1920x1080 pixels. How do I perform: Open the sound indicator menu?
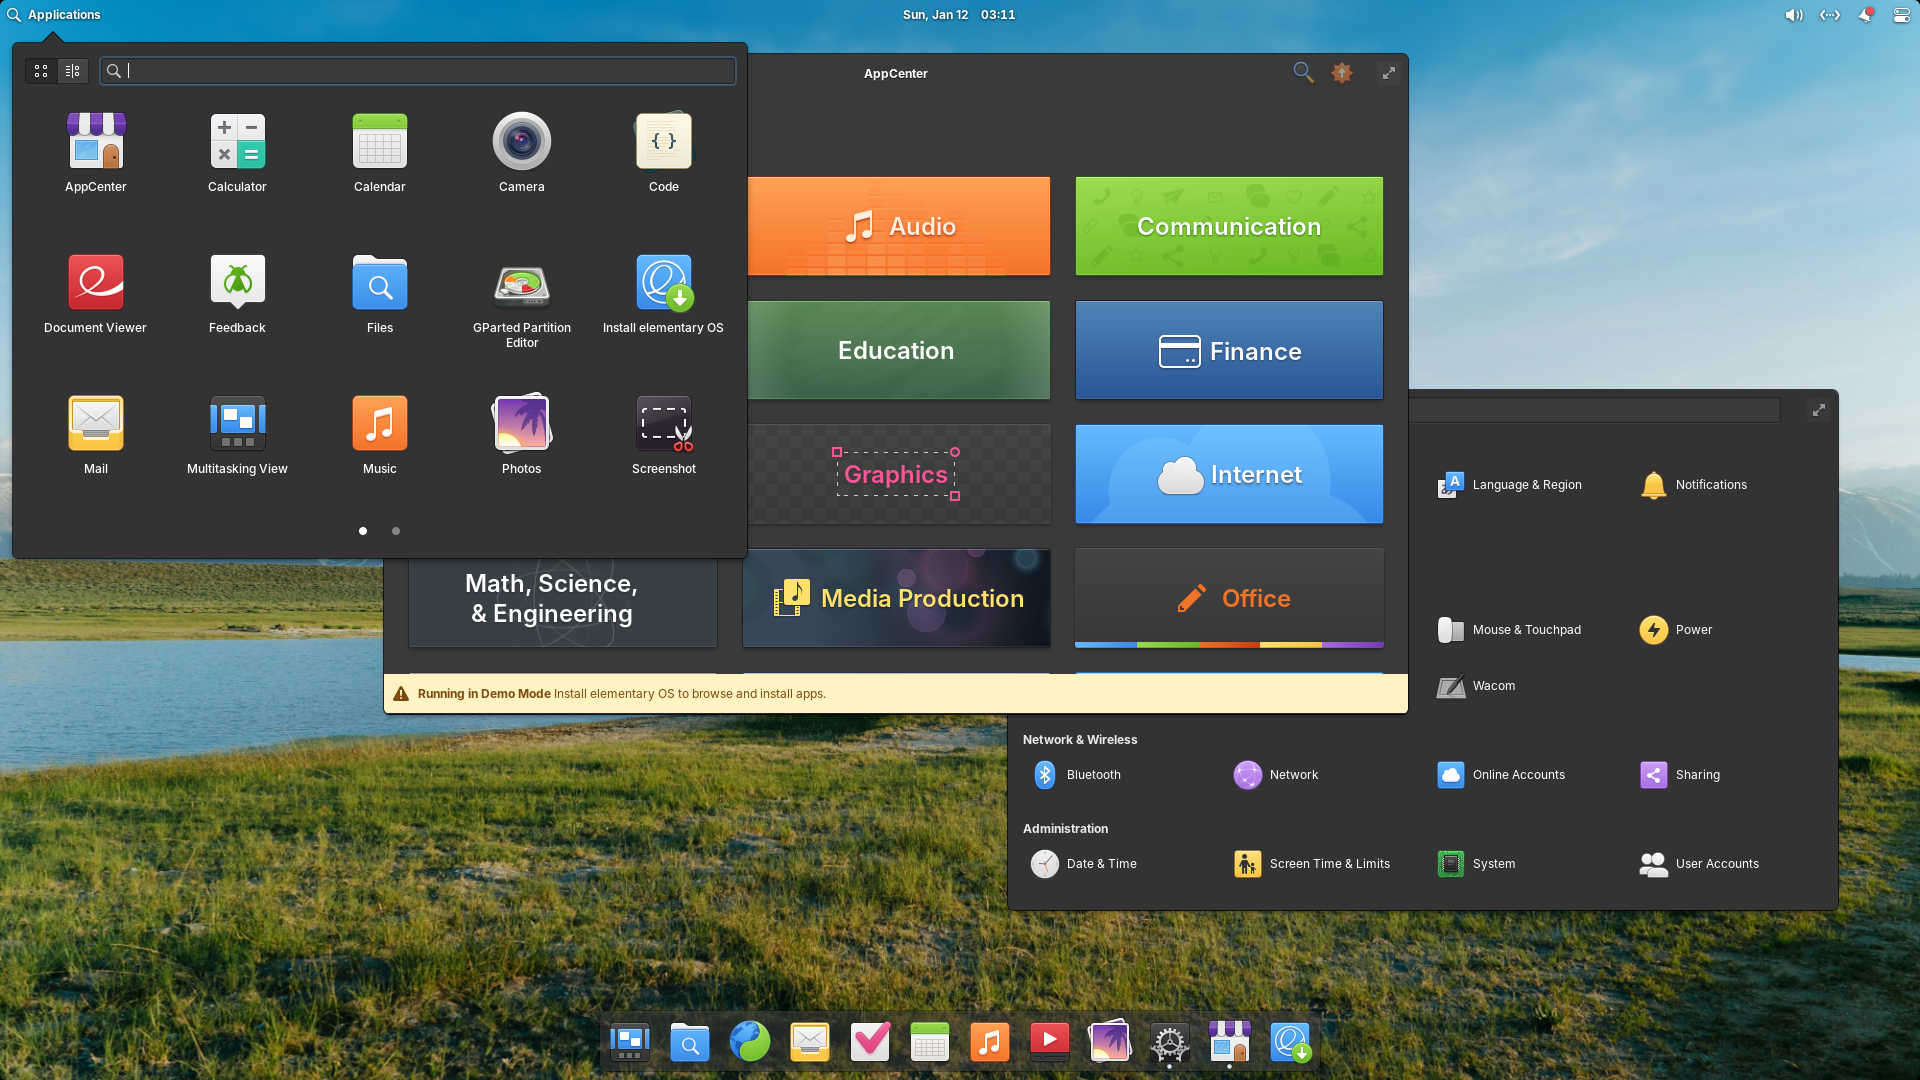(x=1793, y=15)
